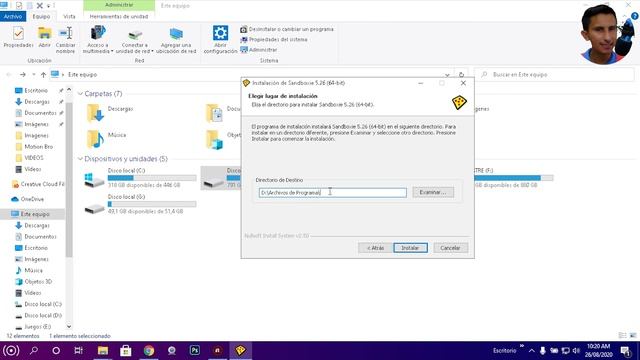
Task: Open Abrir configuración gear icon
Action: click(x=220, y=40)
